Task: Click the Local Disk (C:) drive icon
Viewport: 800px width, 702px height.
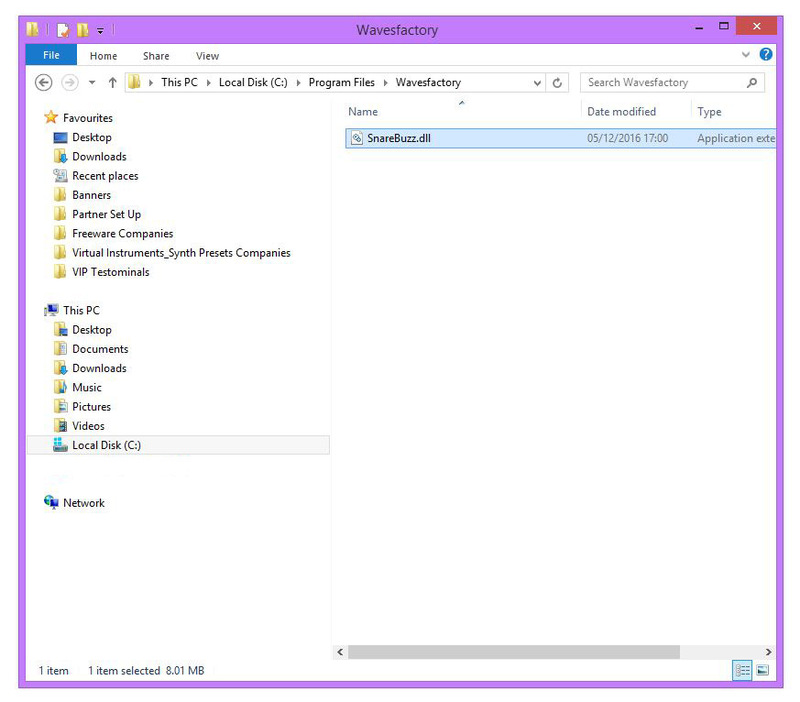Action: pyautogui.click(x=60, y=444)
